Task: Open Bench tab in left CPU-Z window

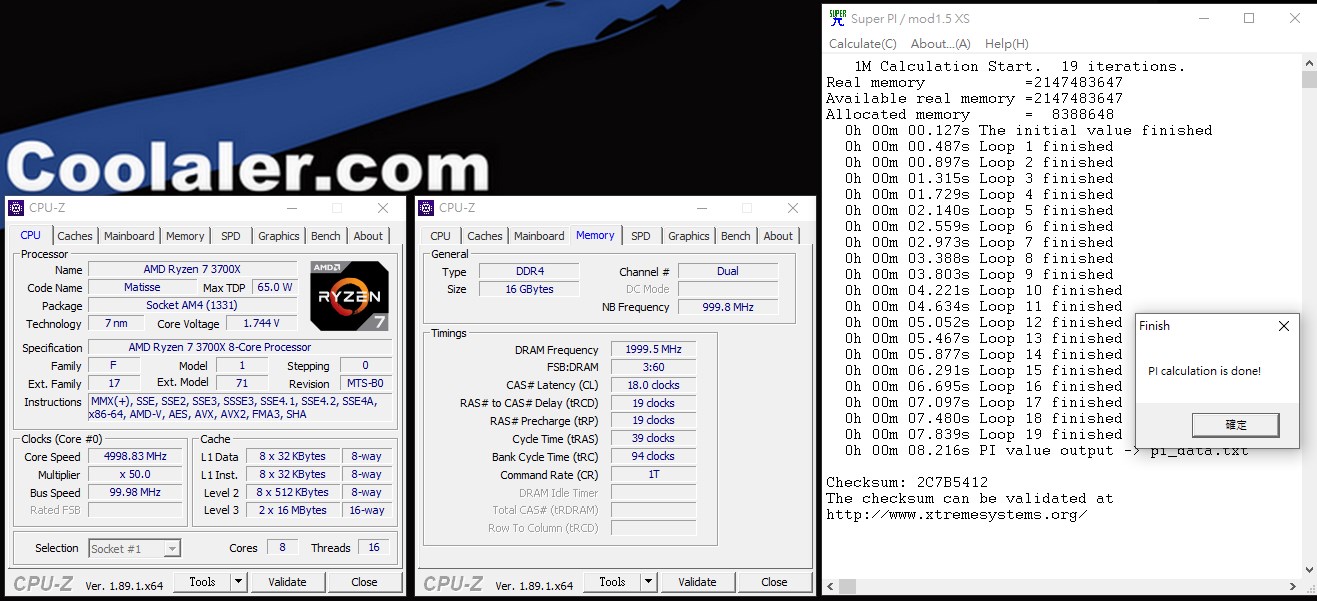Action: [x=325, y=236]
